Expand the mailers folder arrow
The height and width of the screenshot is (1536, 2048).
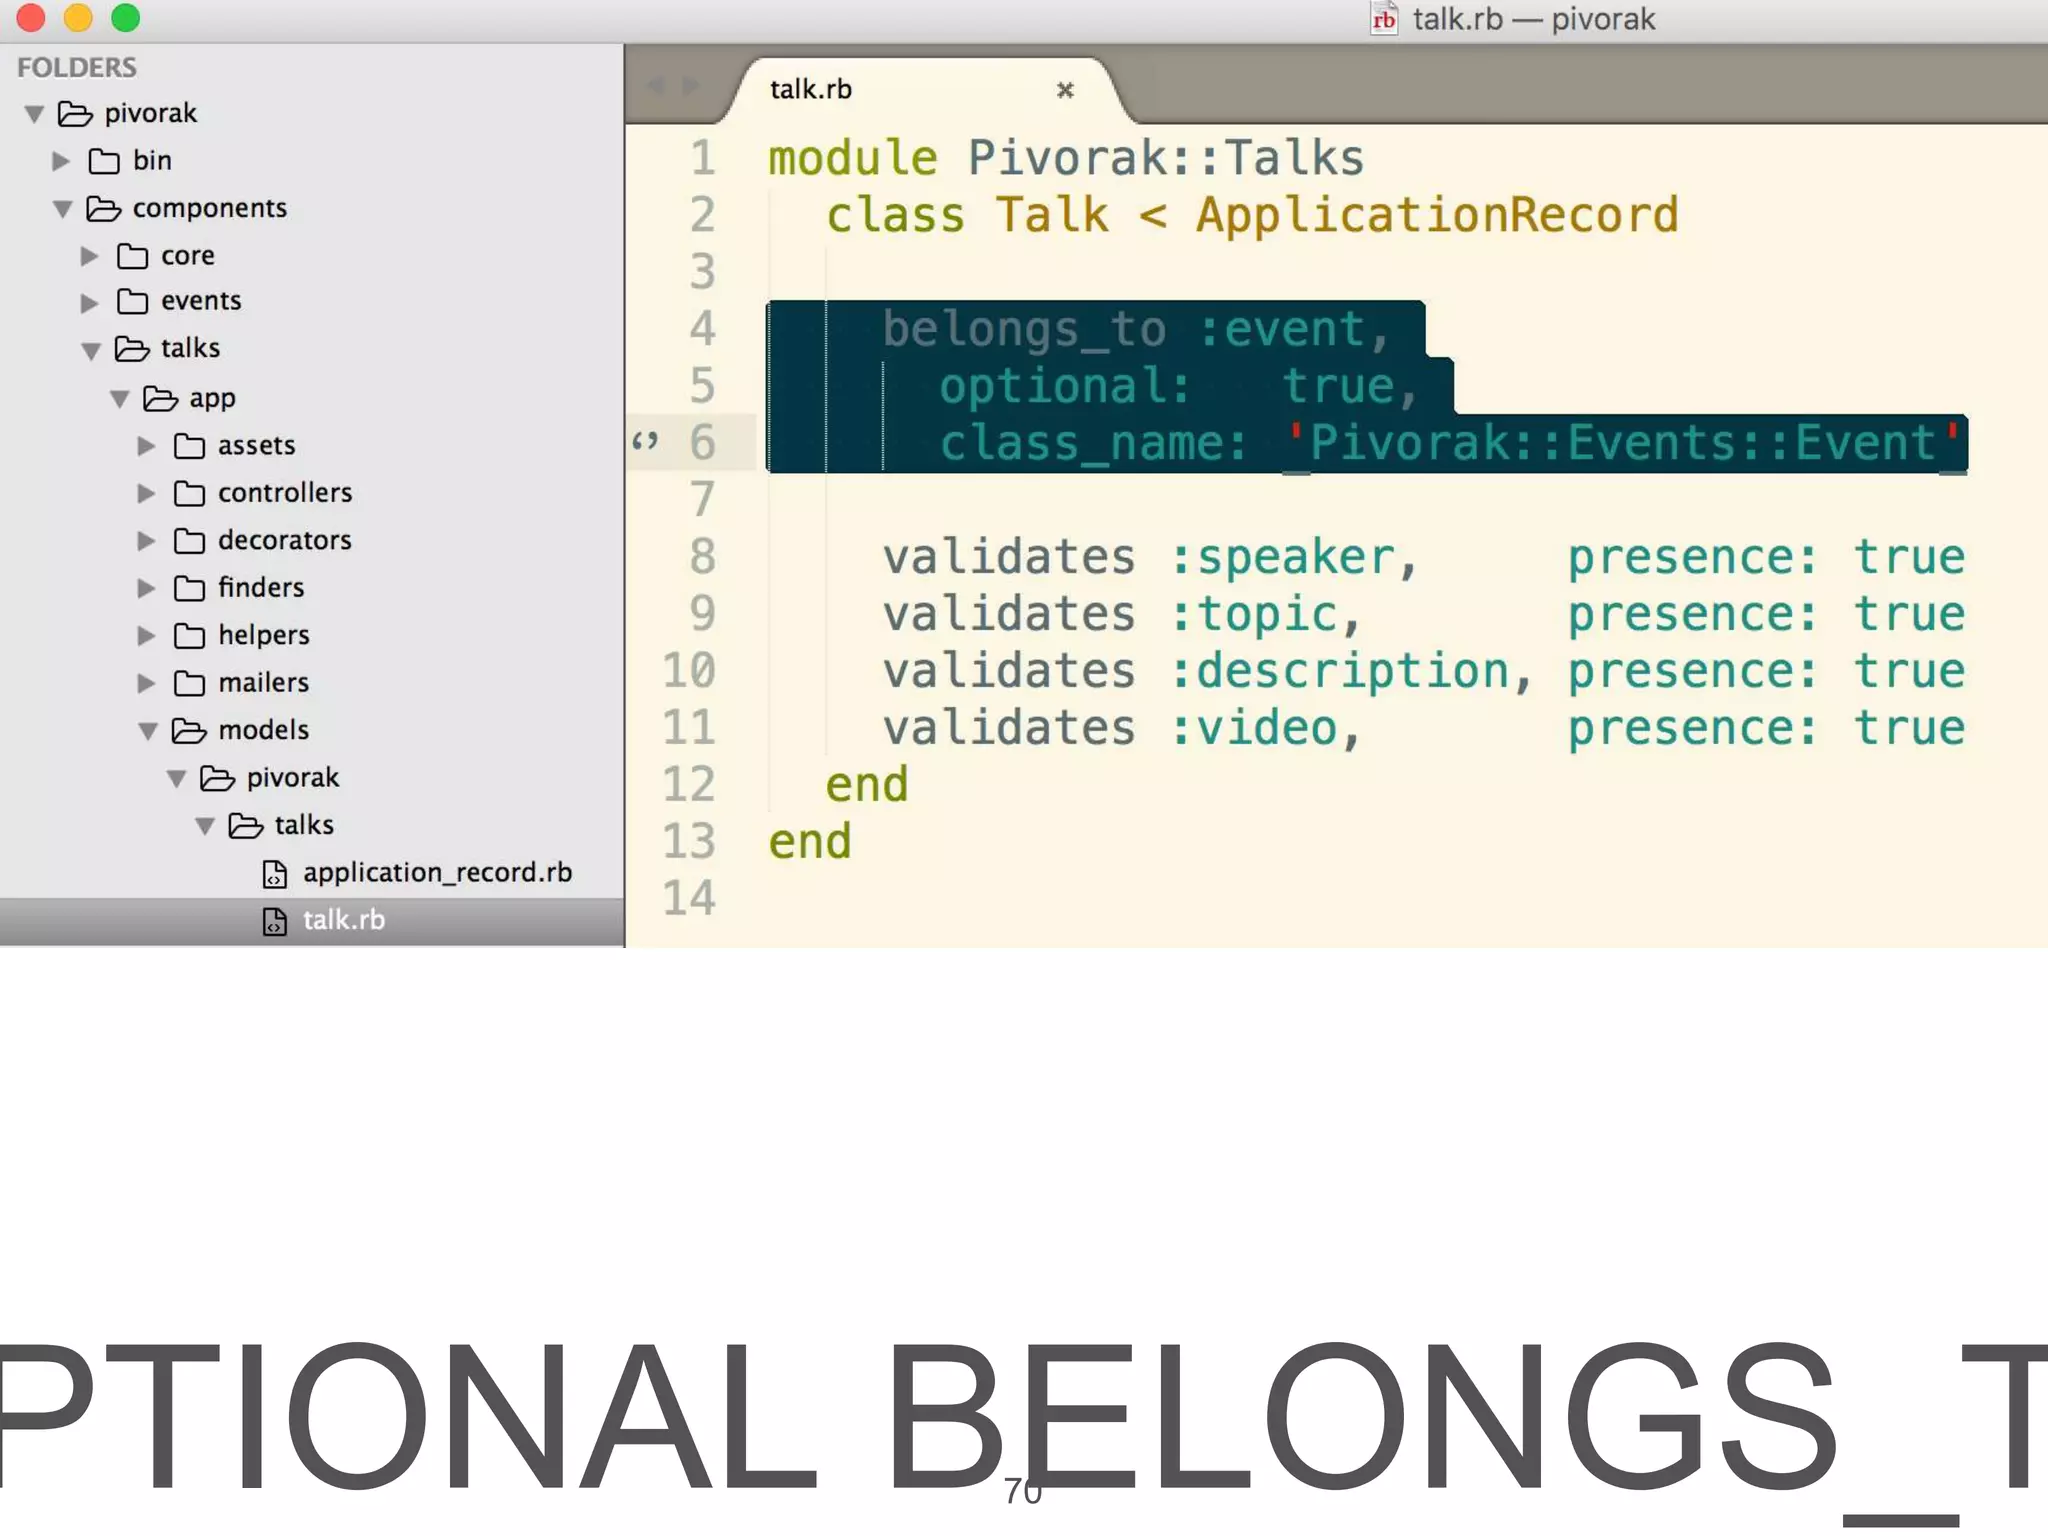[147, 683]
